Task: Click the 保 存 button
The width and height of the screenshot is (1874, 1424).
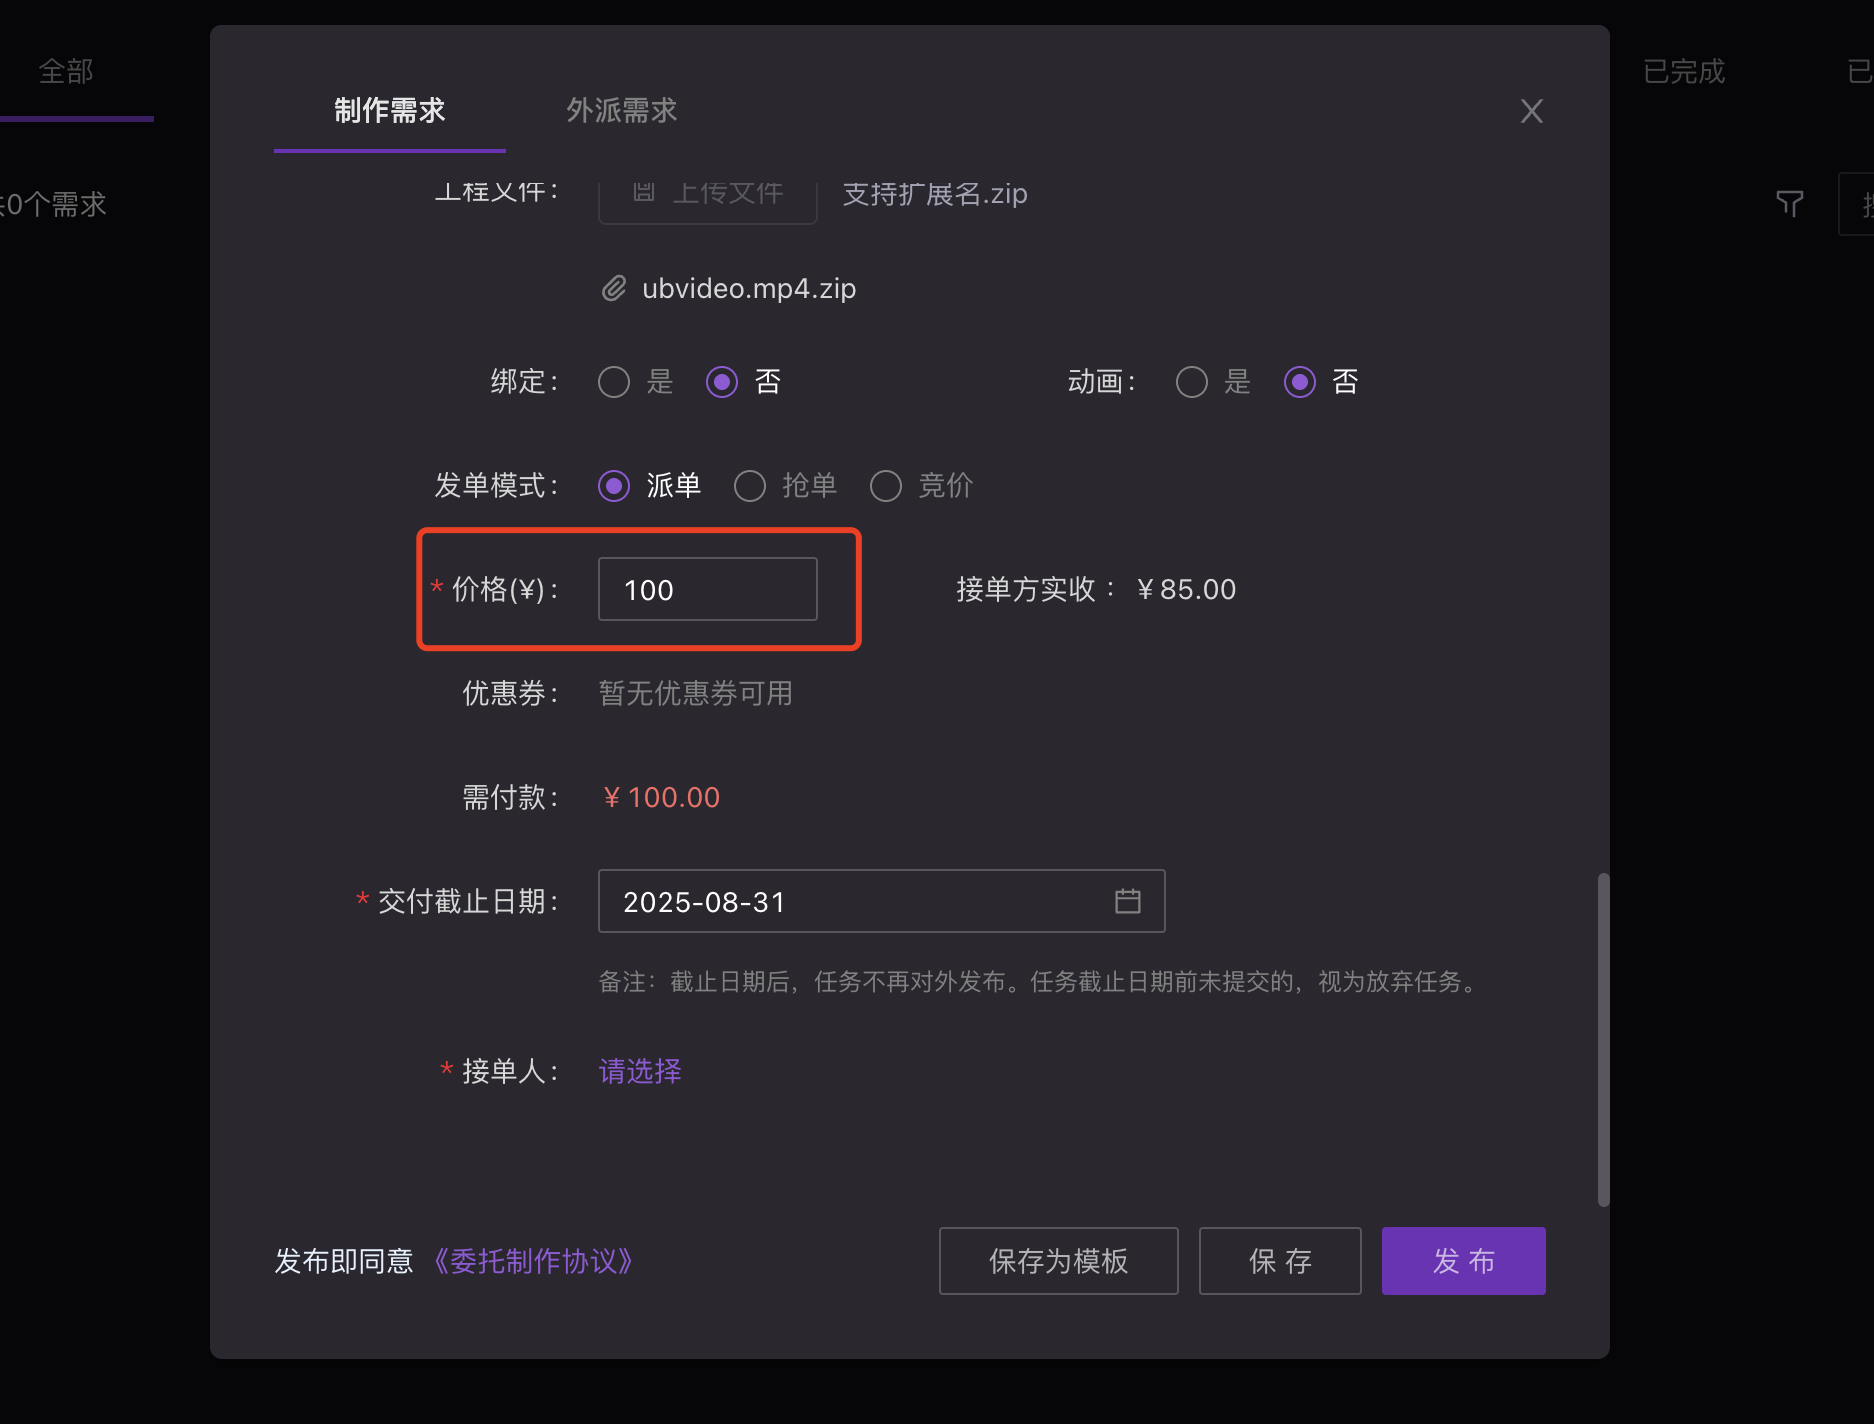Action: (x=1280, y=1261)
